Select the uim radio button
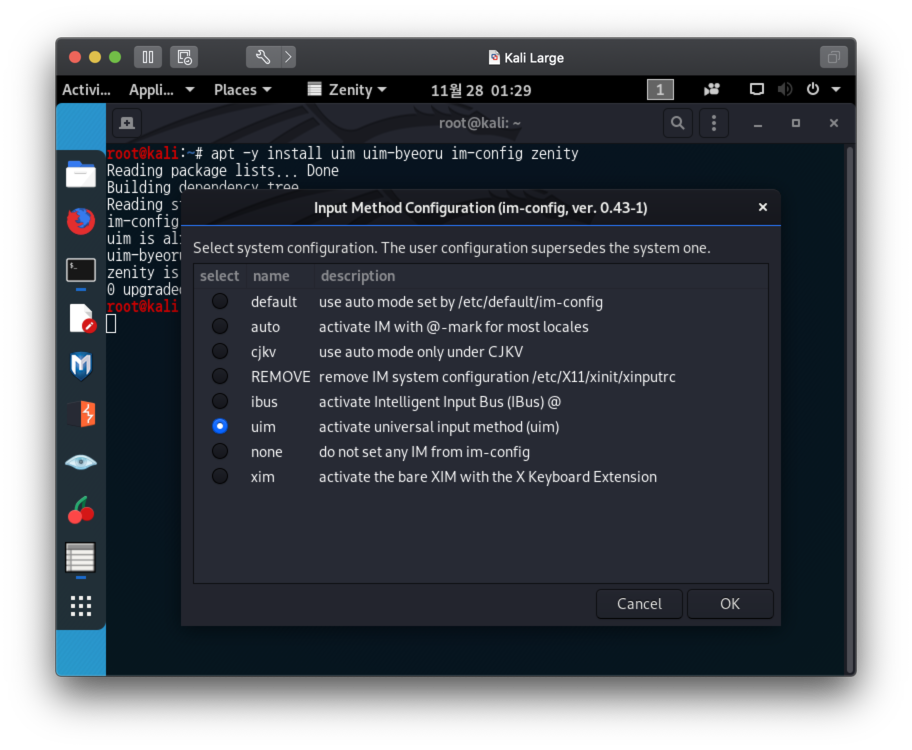The height and width of the screenshot is (750, 912). pyautogui.click(x=220, y=426)
